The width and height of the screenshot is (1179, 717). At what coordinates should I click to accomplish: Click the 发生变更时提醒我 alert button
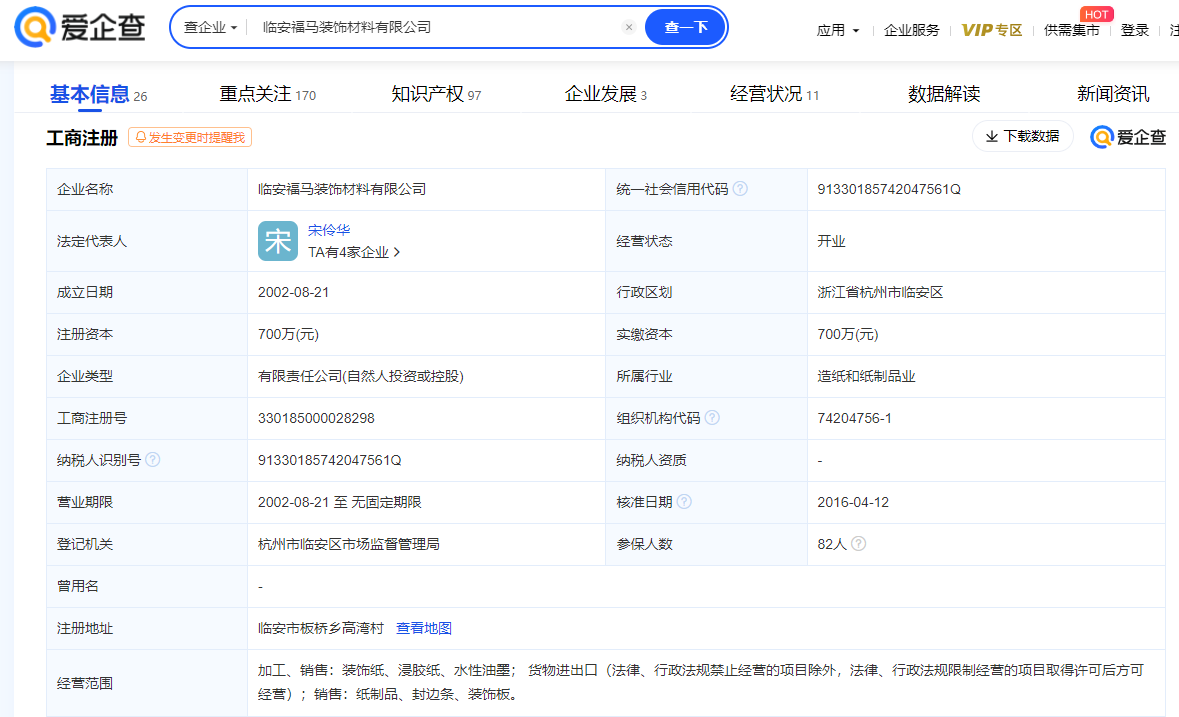[x=189, y=138]
